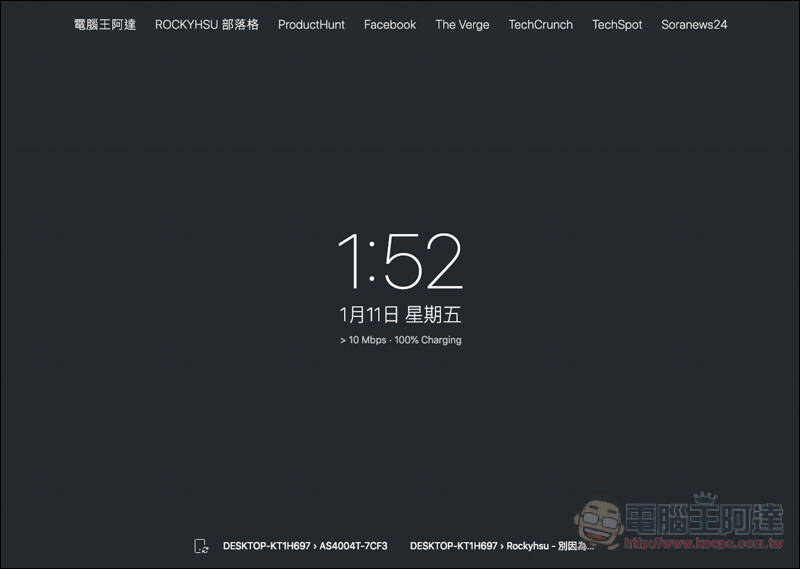Click the '> 10 Mbps · 100% Charging' status text
The image size is (800, 569).
coord(401,340)
